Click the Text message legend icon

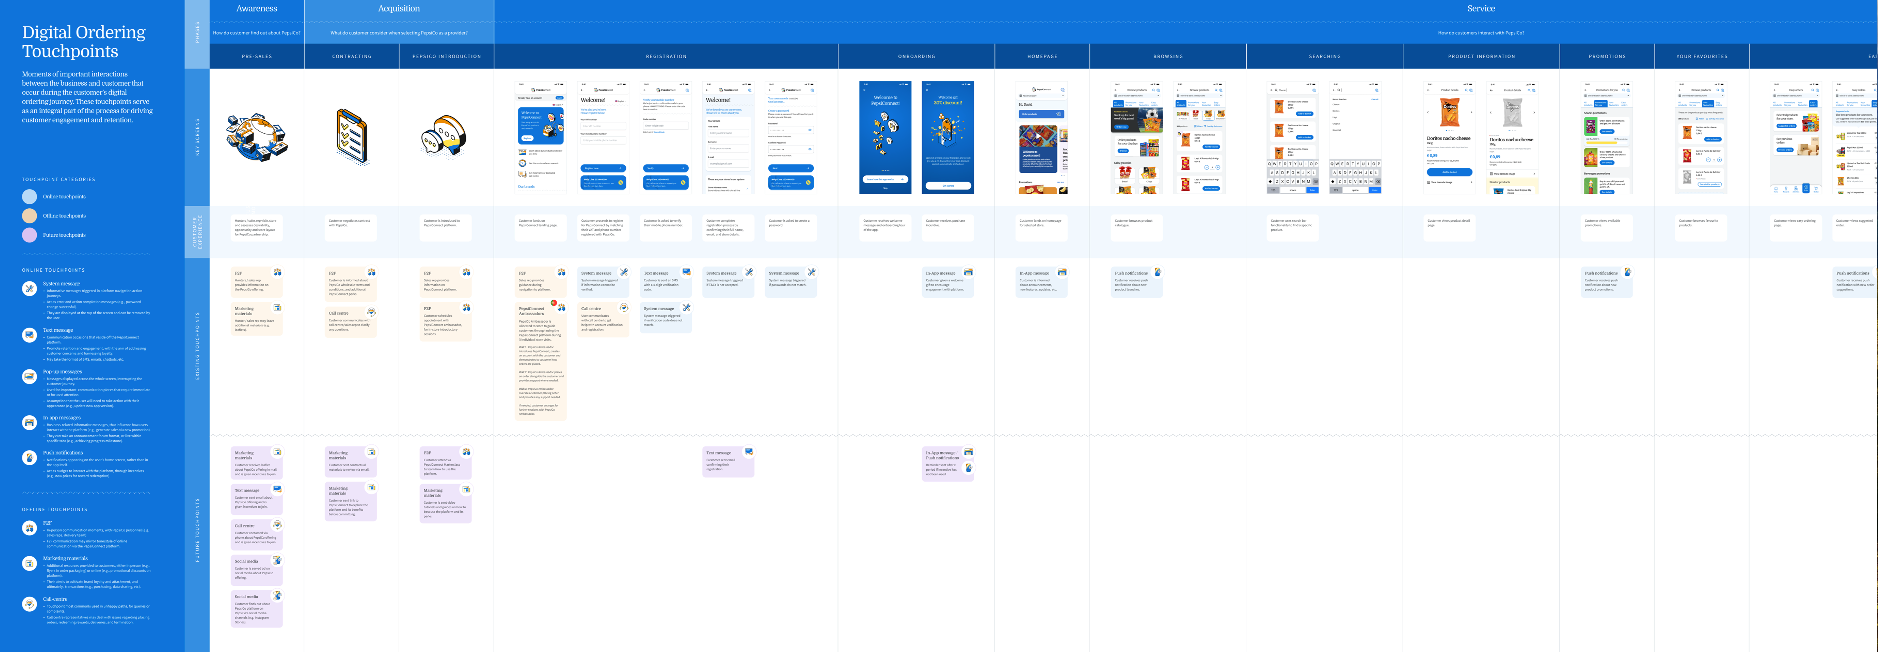pos(29,335)
